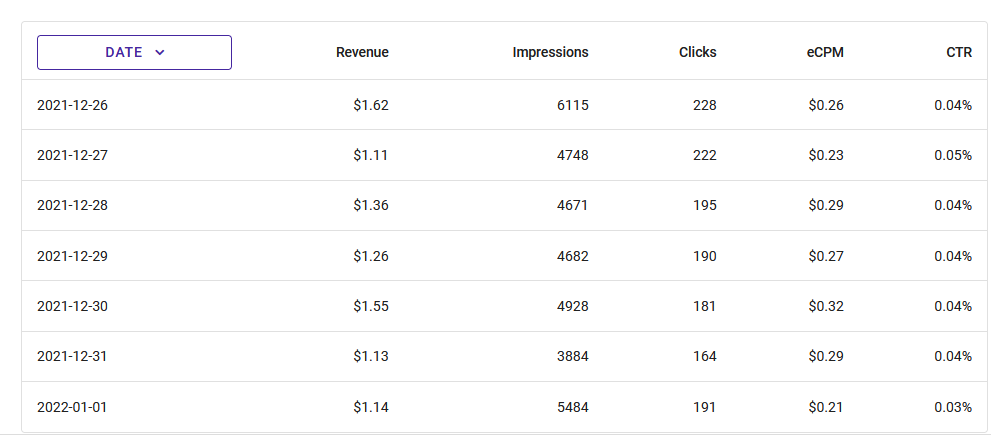Click the 0.05% CTR value

pos(953,155)
